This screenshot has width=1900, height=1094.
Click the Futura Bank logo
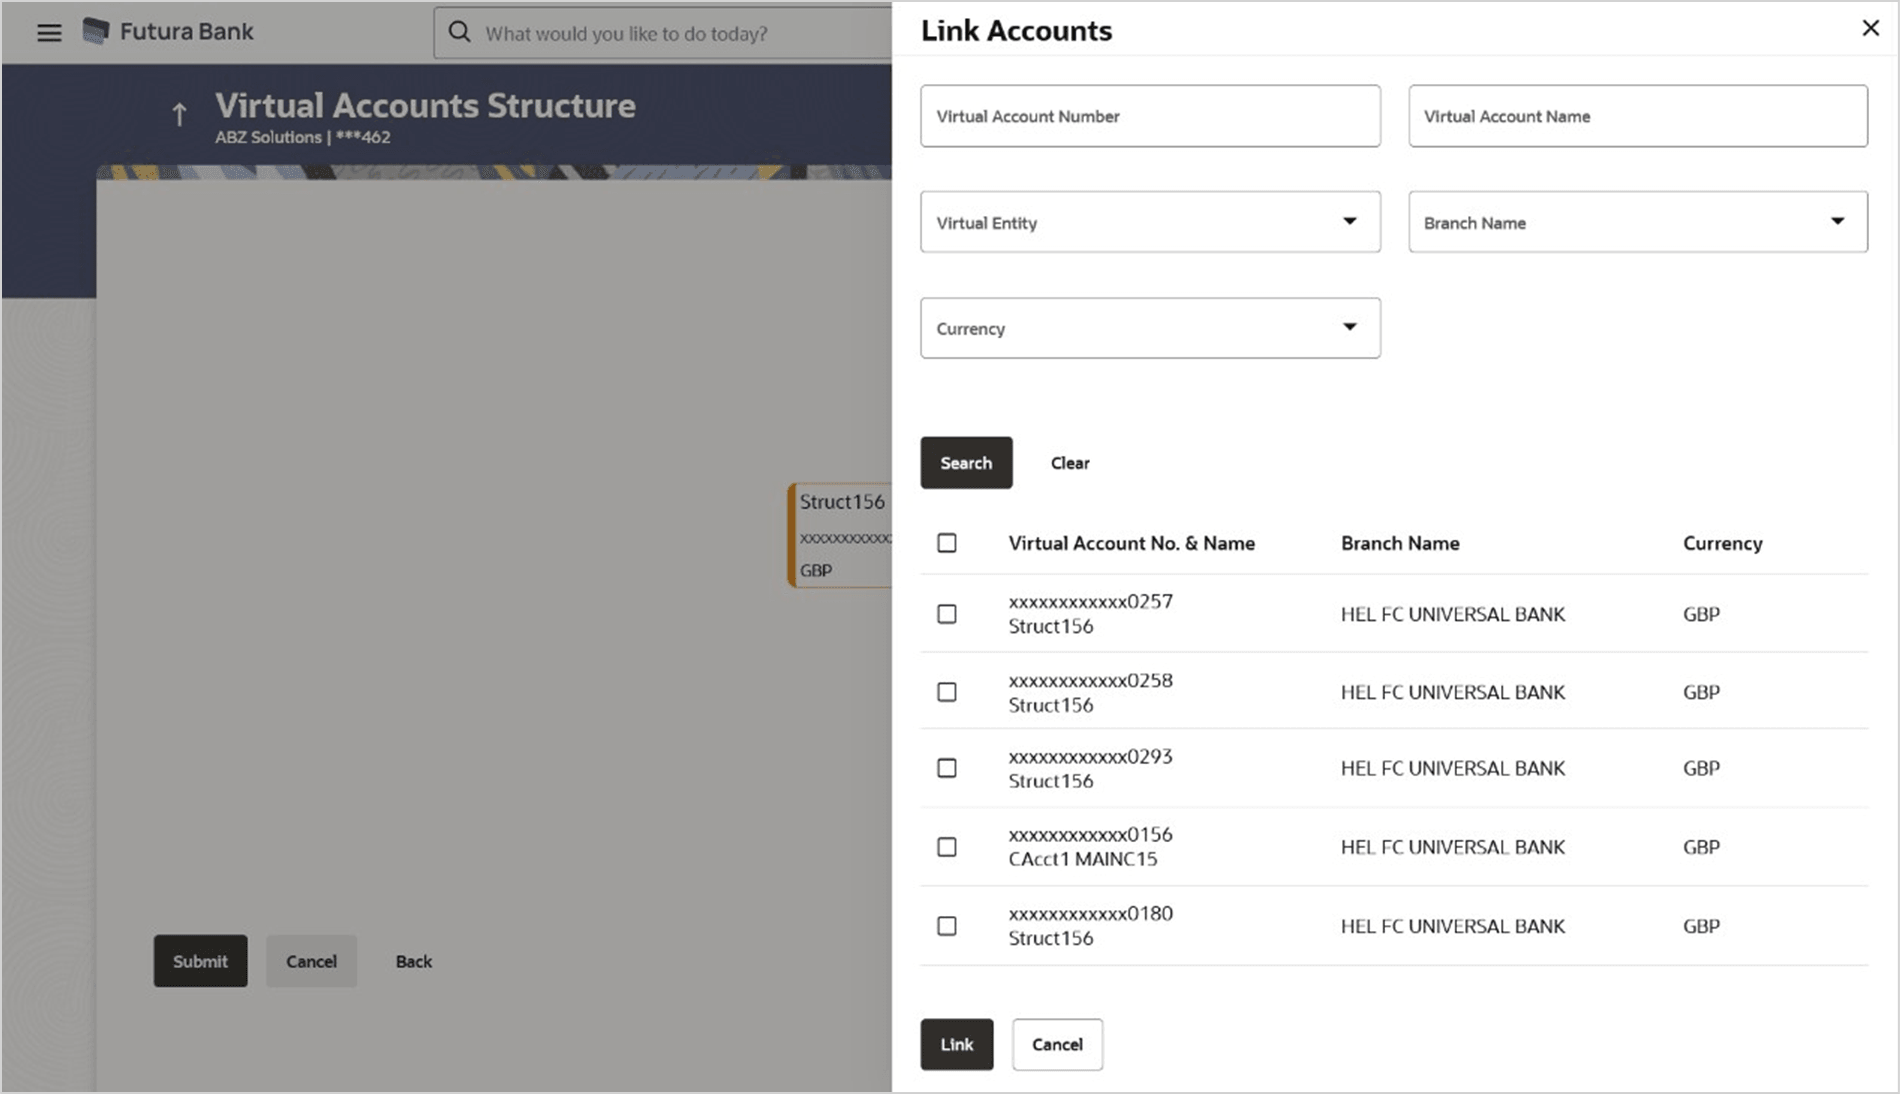point(168,30)
